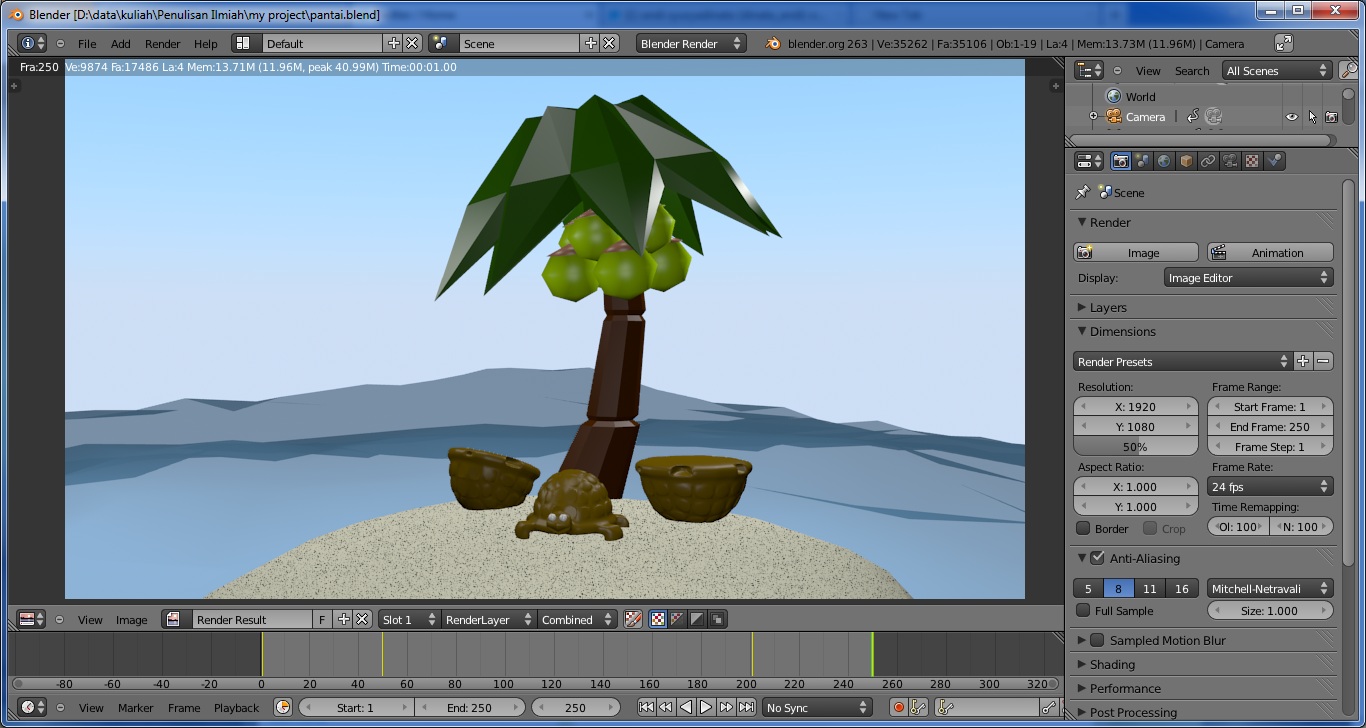Viewport: 1366px width, 728px height.
Task: Enable the Border checkbox
Action: (1083, 528)
